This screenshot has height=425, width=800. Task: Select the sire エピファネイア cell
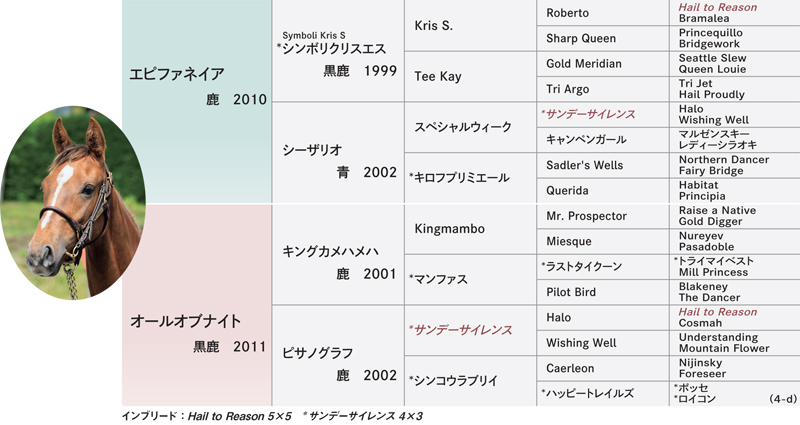196,102
